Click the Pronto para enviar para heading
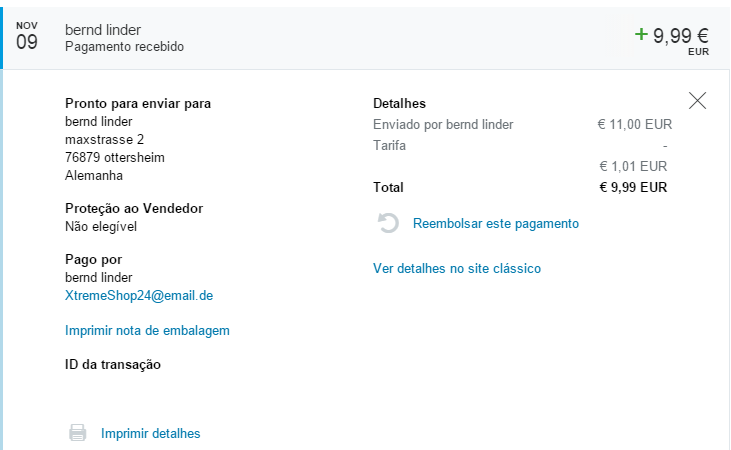This screenshot has width=731, height=450. [x=138, y=103]
